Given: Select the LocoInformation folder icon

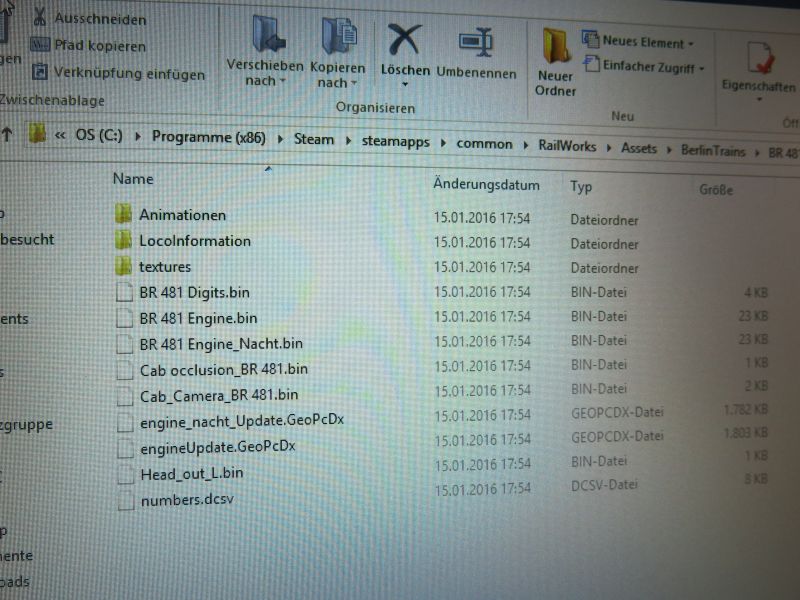Looking at the screenshot, I should point(123,240).
